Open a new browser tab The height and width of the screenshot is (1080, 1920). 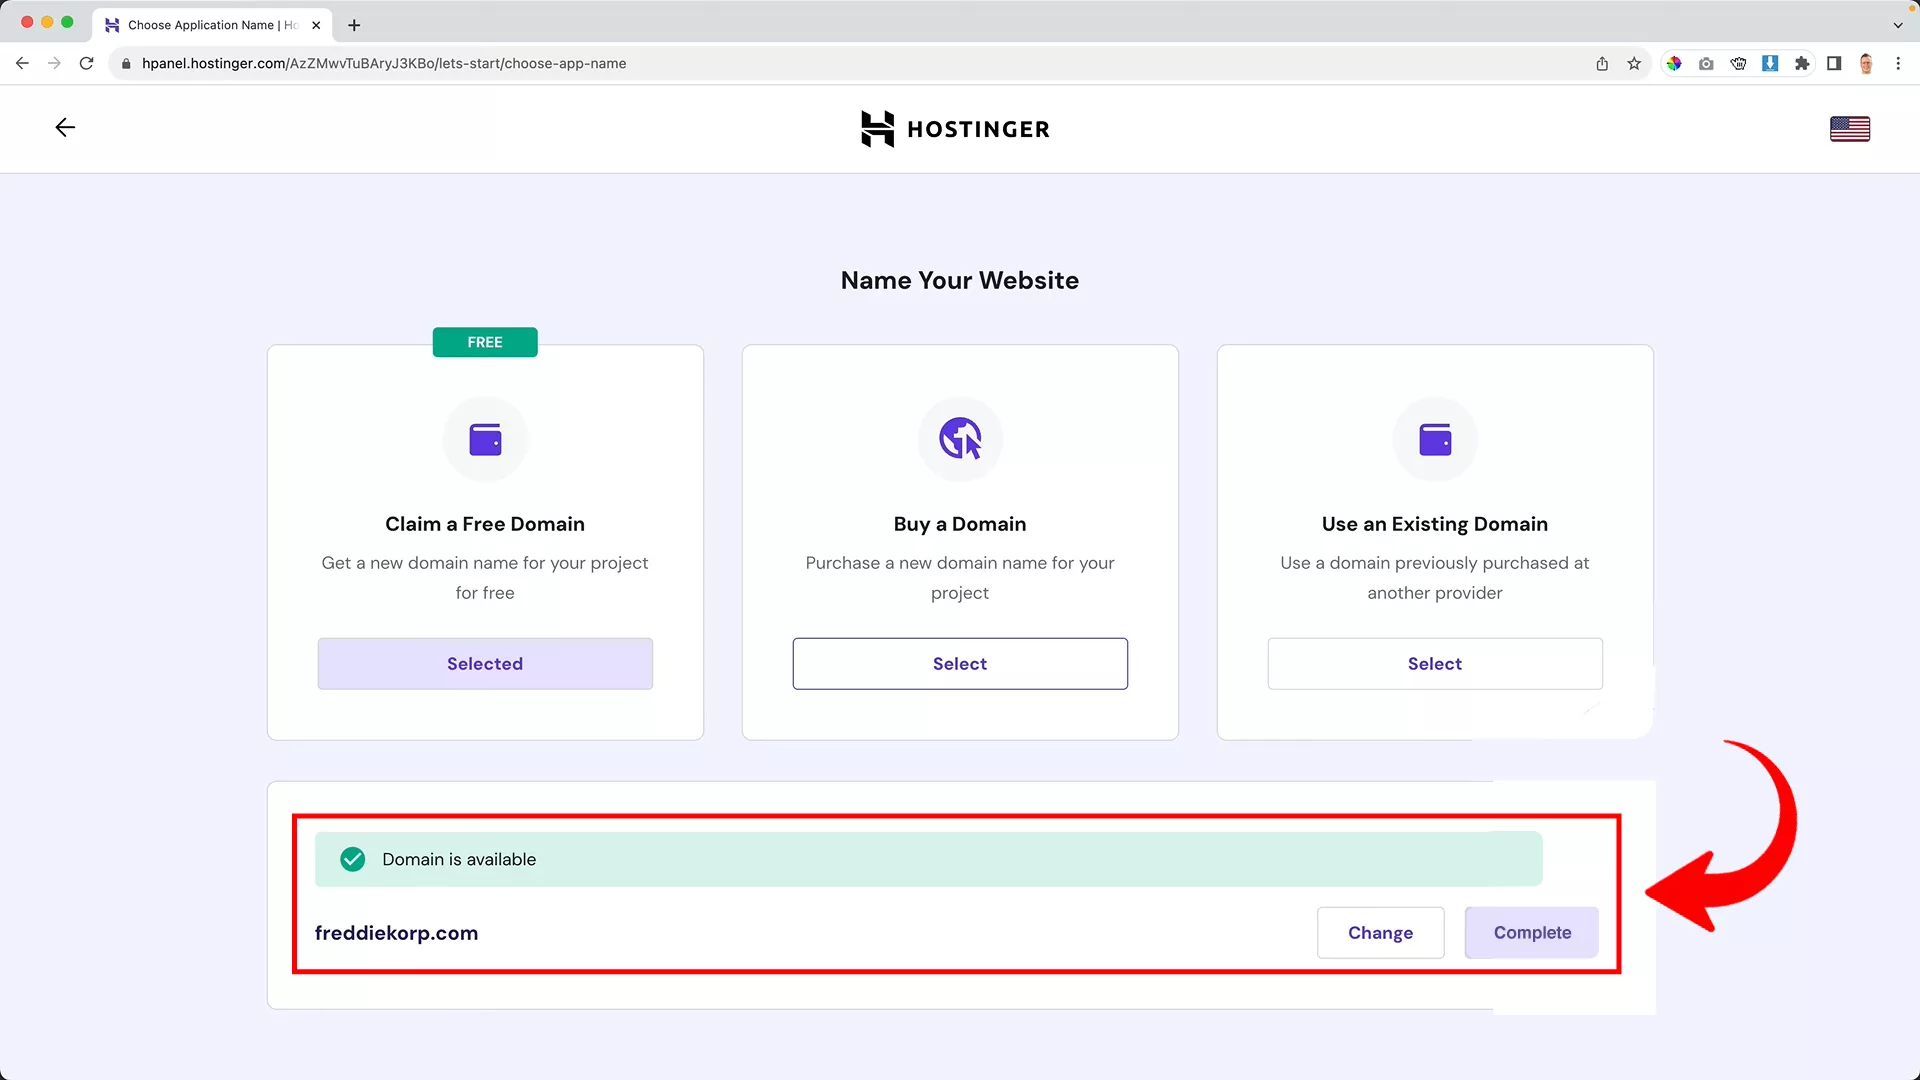(353, 25)
